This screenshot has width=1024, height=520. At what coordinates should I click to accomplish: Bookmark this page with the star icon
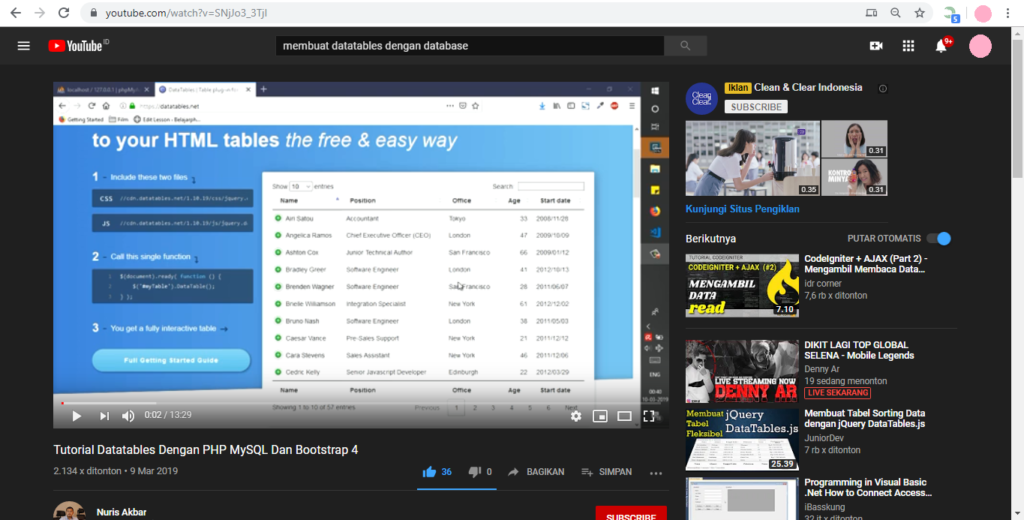920,12
